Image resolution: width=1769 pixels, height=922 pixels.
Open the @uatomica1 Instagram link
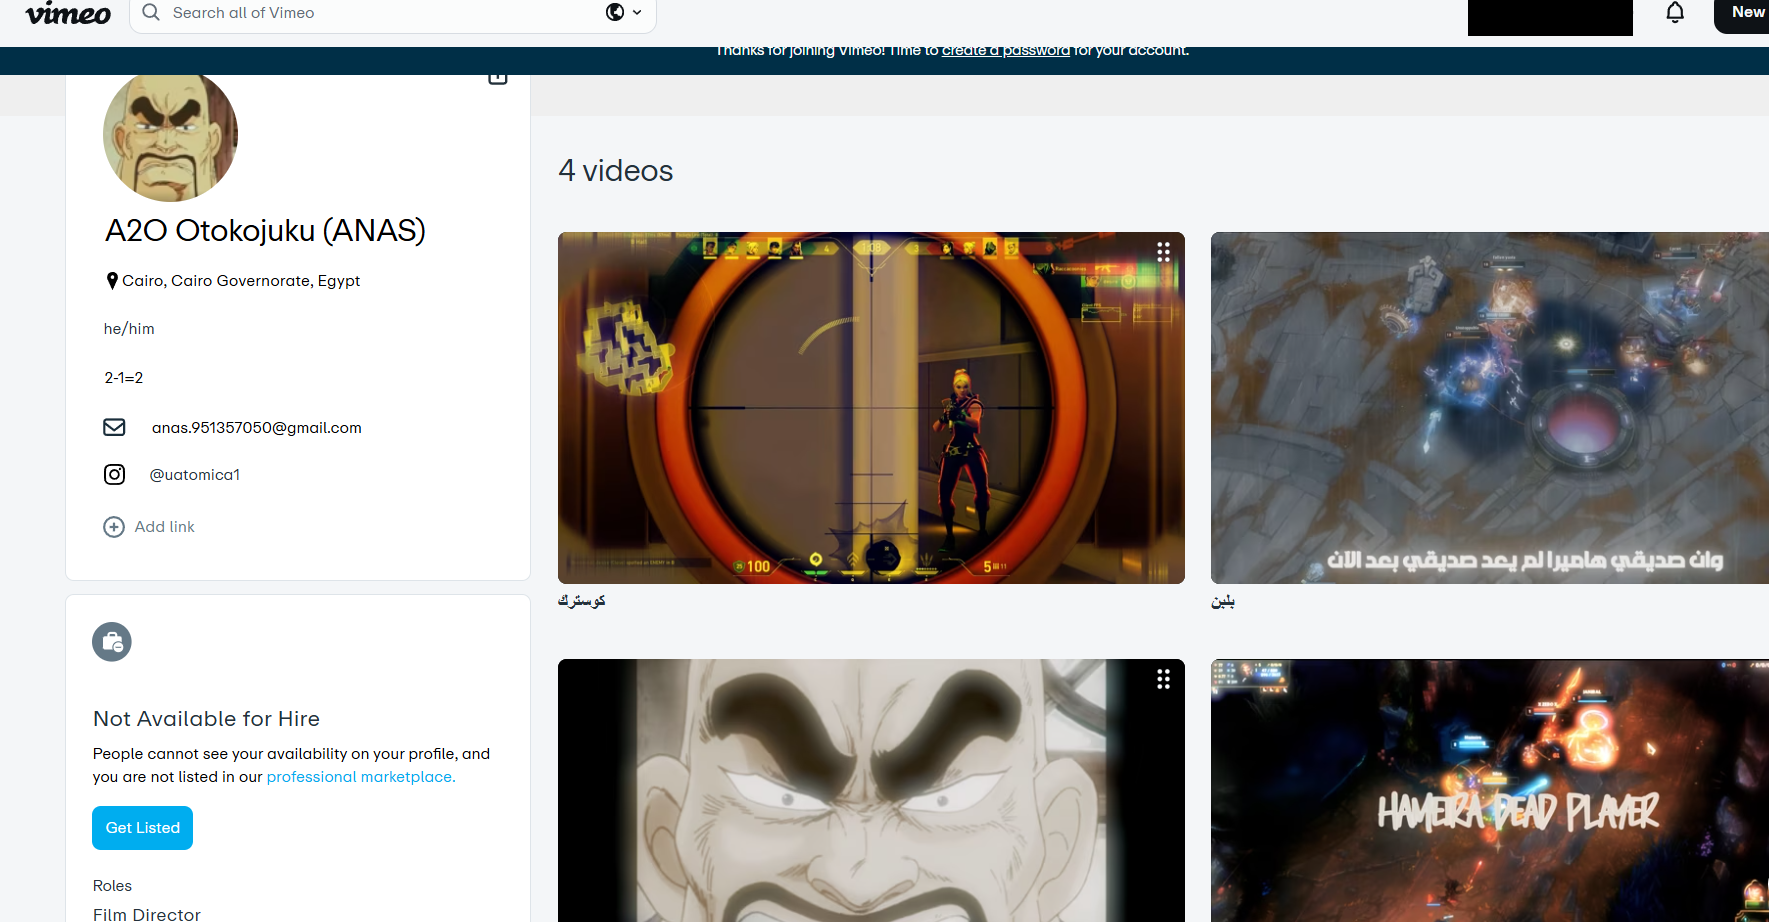click(195, 475)
